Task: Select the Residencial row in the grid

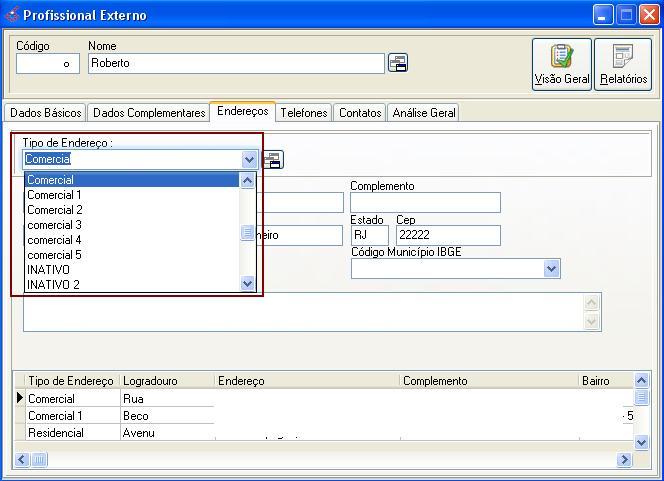Action: tap(56, 433)
